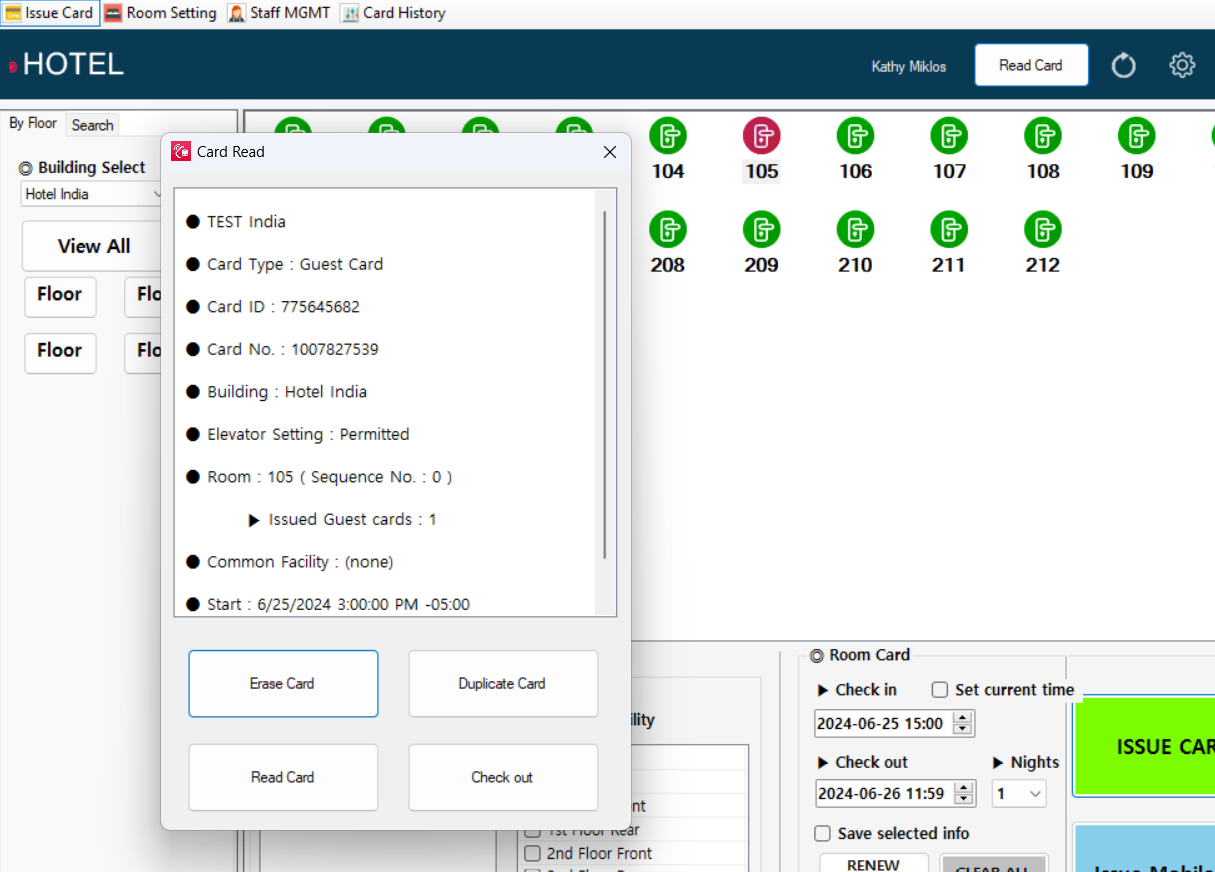This screenshot has height=872, width=1215.
Task: Click the CLEAR ALL button
Action: (x=994, y=864)
